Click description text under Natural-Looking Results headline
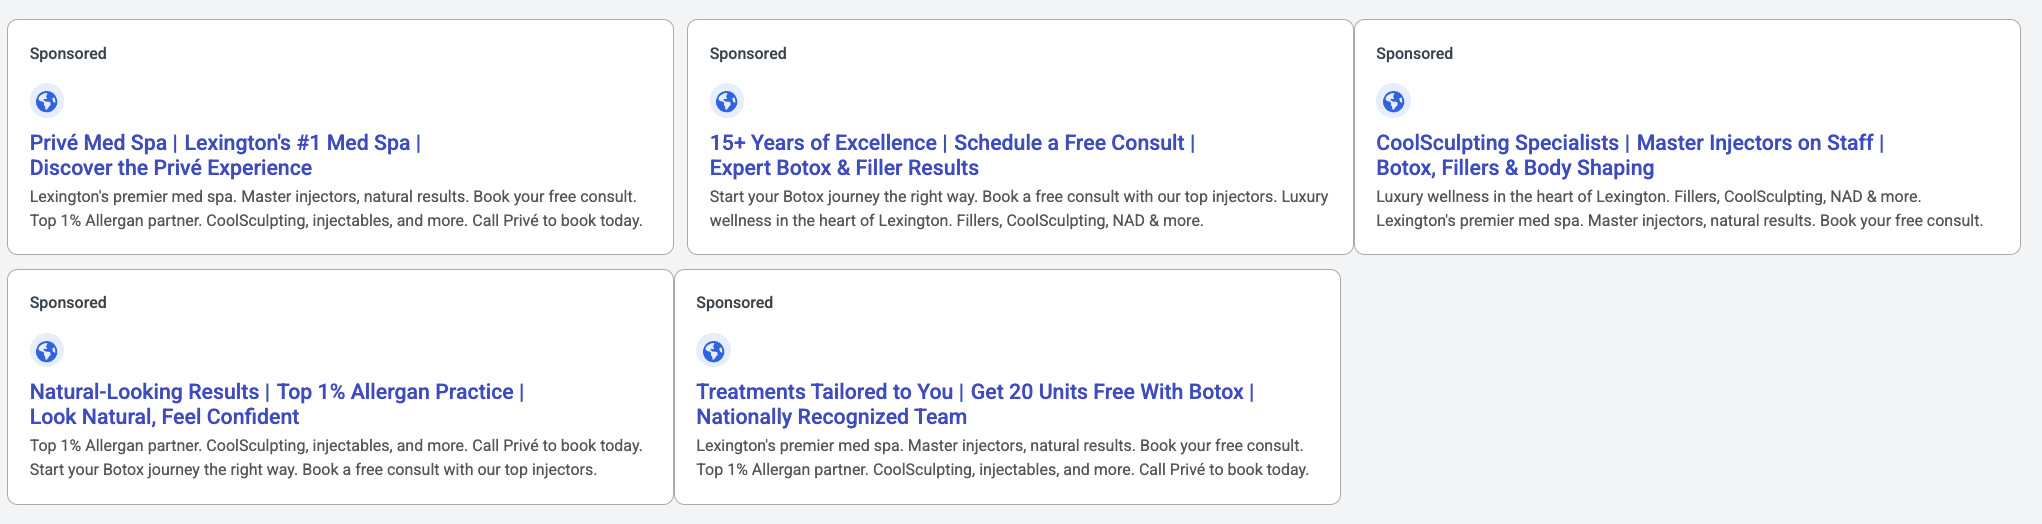The width and height of the screenshot is (2042, 524). click(x=336, y=458)
